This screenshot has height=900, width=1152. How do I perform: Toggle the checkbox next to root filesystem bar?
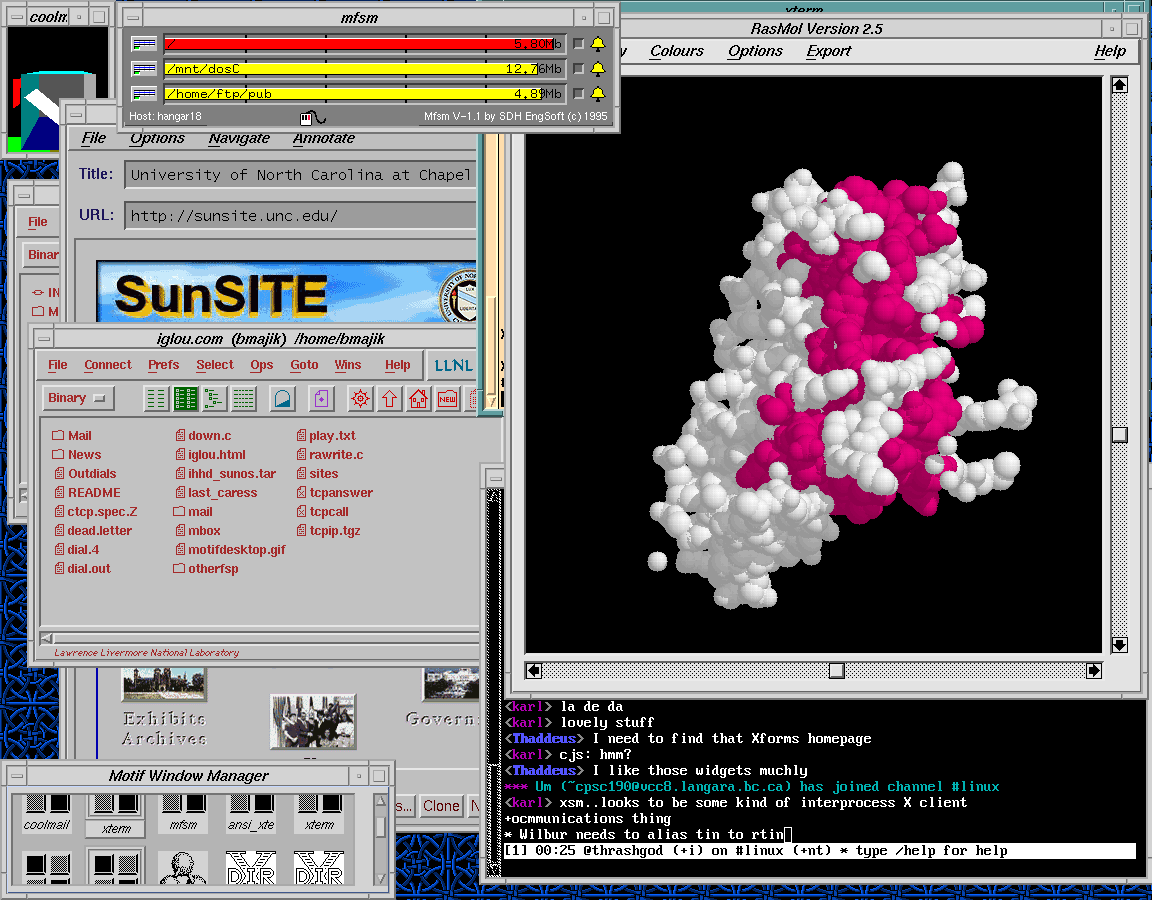click(x=578, y=44)
